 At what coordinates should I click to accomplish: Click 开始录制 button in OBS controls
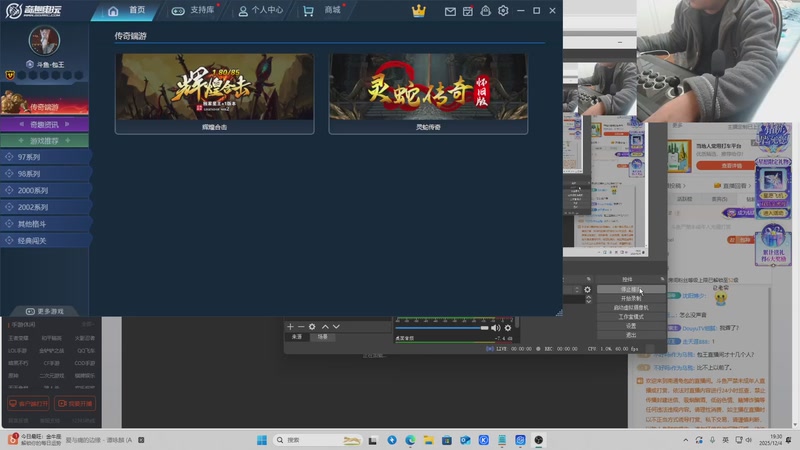pos(631,298)
